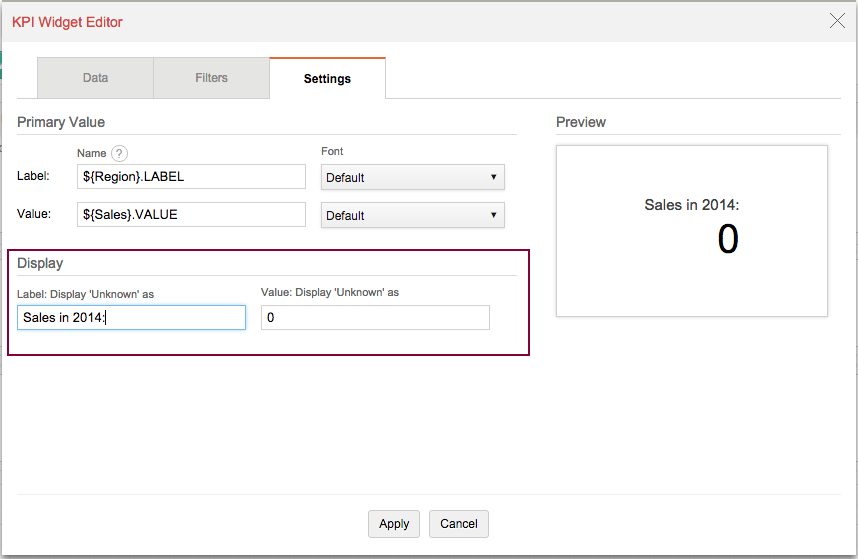Open the Label font dropdown
The height and width of the screenshot is (559, 858).
click(x=412, y=178)
